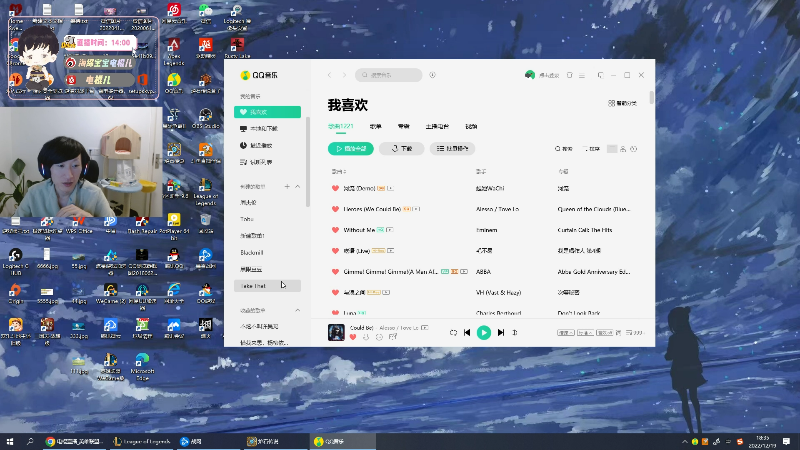Open WPS Office desktop icon

click(79, 224)
